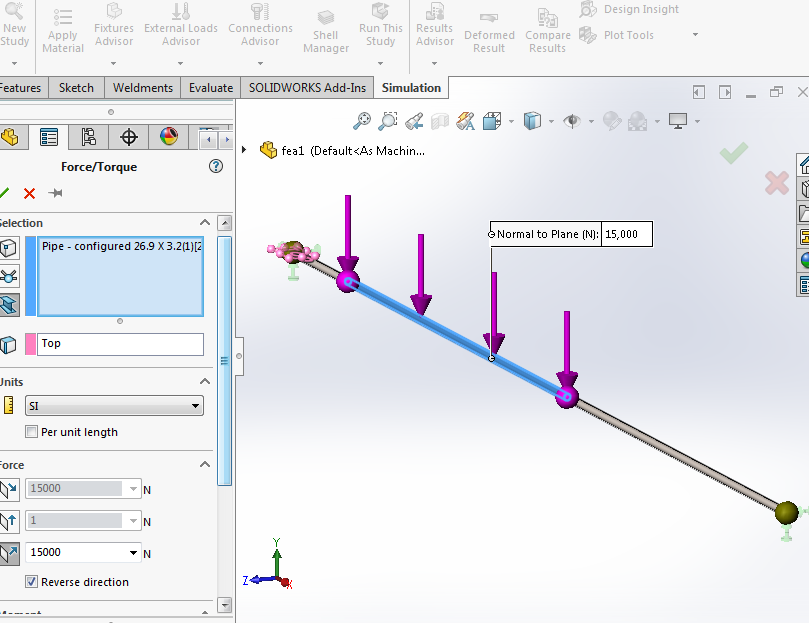809x623 pixels.
Task: Enable Per unit length checkbox
Action: (x=31, y=432)
